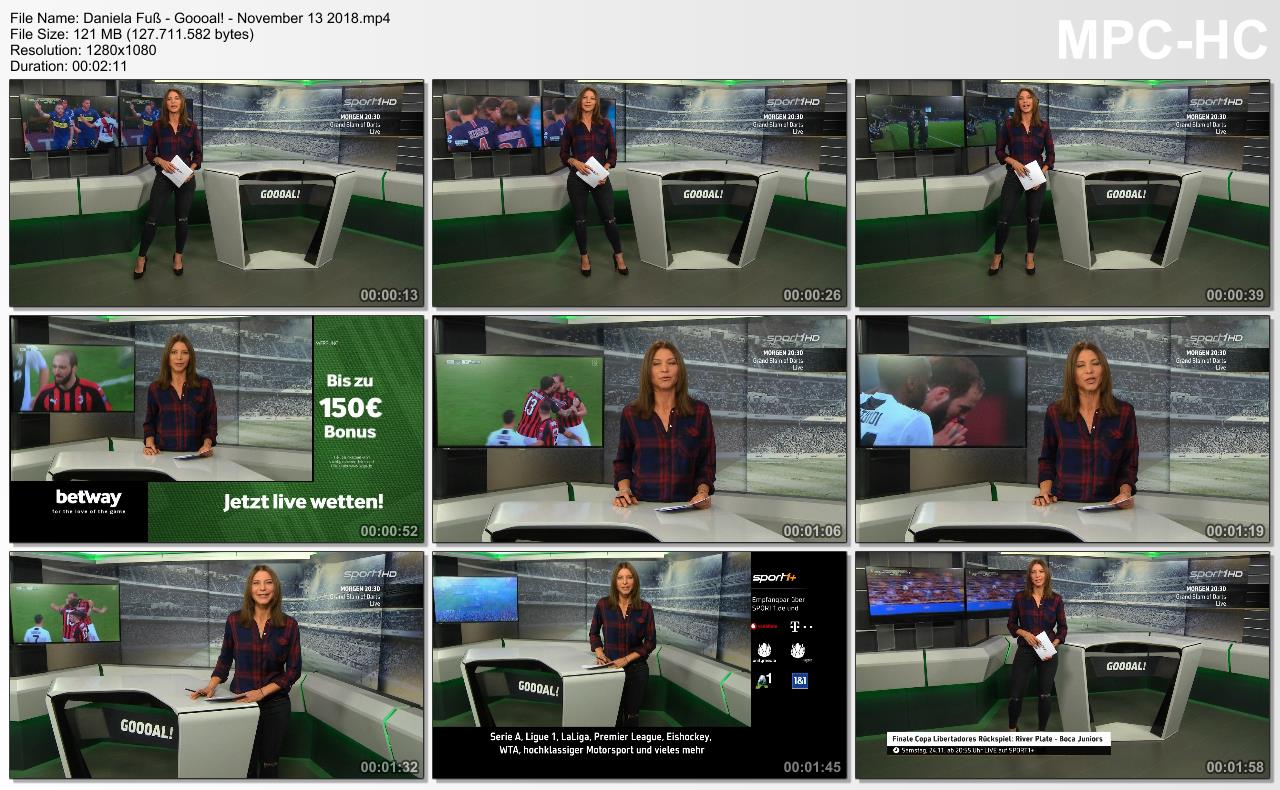The height and width of the screenshot is (790, 1280).
Task: Click the Telekom T logo
Action: [x=800, y=626]
